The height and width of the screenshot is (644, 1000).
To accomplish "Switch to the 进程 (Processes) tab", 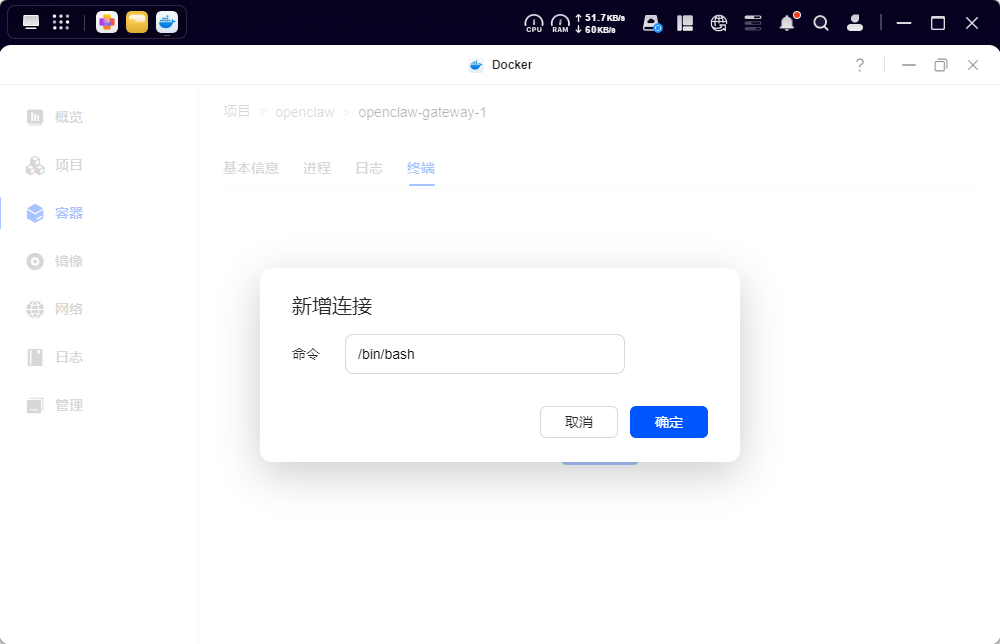I will [x=316, y=168].
